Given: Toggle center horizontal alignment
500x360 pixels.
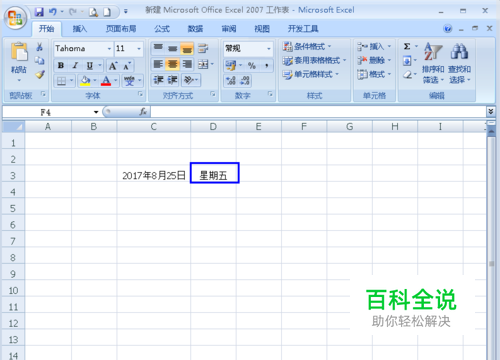Looking at the screenshot, I should 173,64.
